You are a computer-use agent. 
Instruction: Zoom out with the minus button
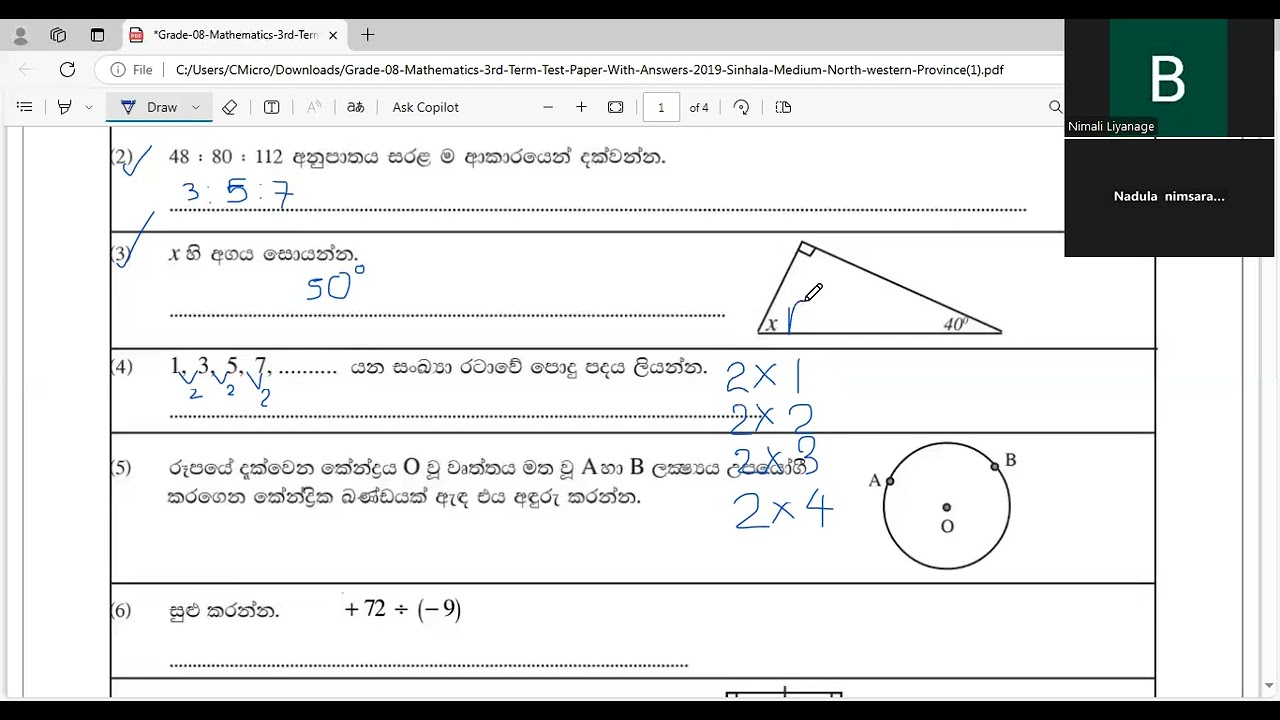(x=548, y=107)
